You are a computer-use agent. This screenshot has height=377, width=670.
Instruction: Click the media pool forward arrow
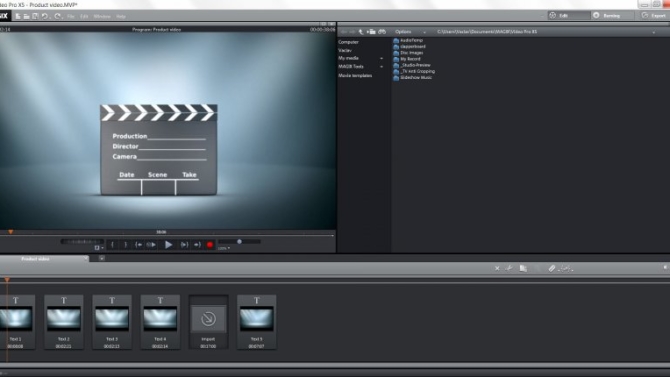[352, 32]
